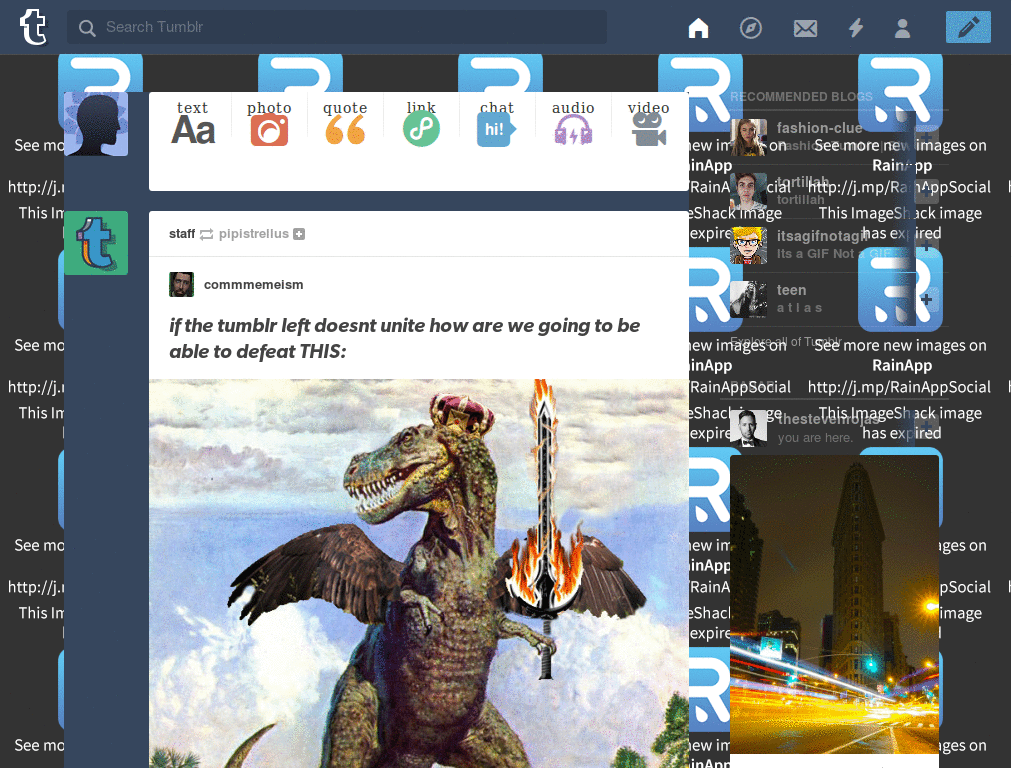
Task: Click the Tumblr logo in header
Action: (33, 27)
